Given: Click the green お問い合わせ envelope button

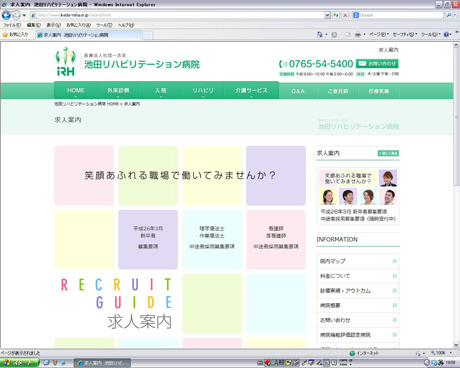Looking at the screenshot, I should click(377, 63).
